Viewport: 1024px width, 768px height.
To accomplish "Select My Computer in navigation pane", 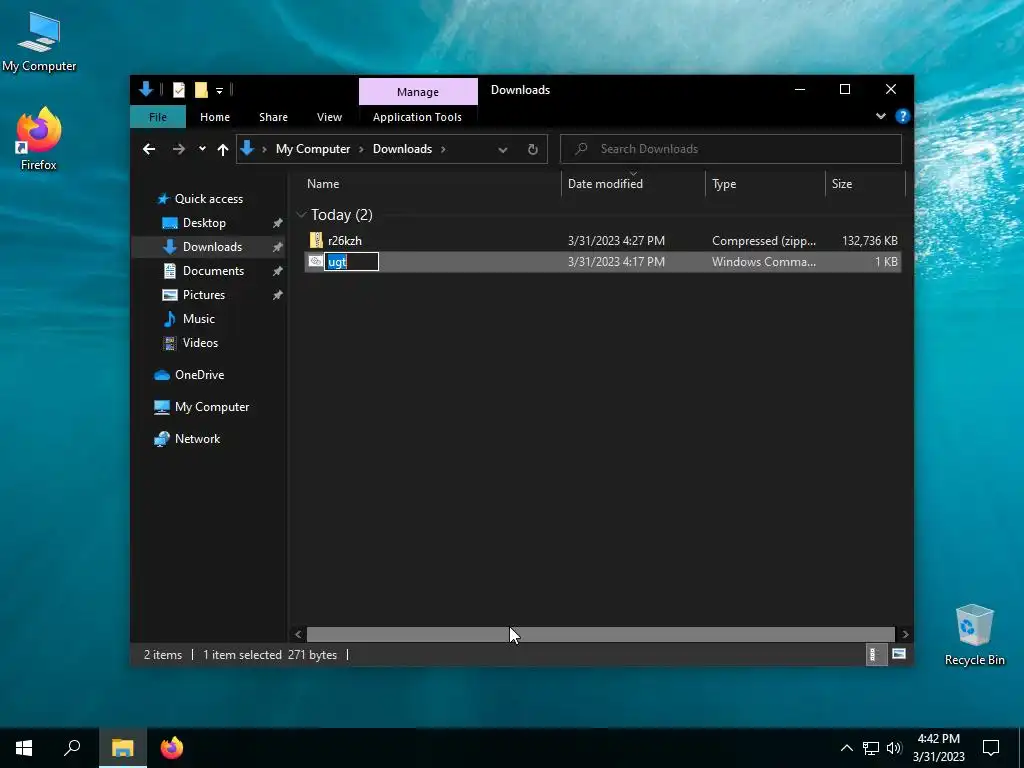I will (212, 407).
